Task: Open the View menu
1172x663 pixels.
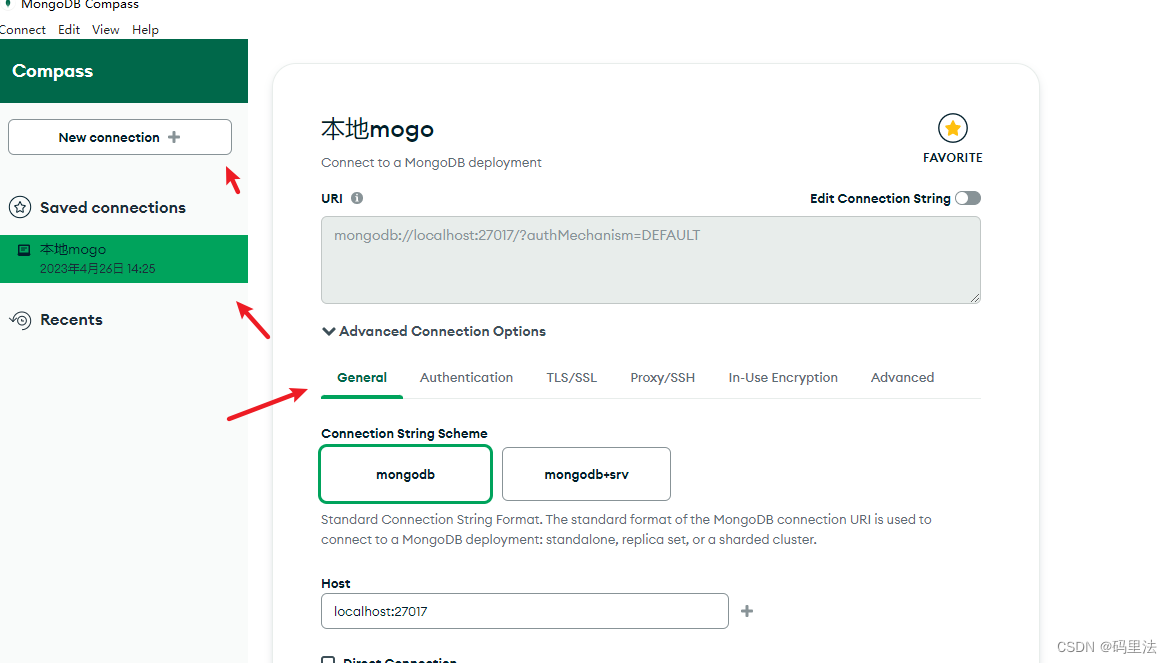Action: 105,30
